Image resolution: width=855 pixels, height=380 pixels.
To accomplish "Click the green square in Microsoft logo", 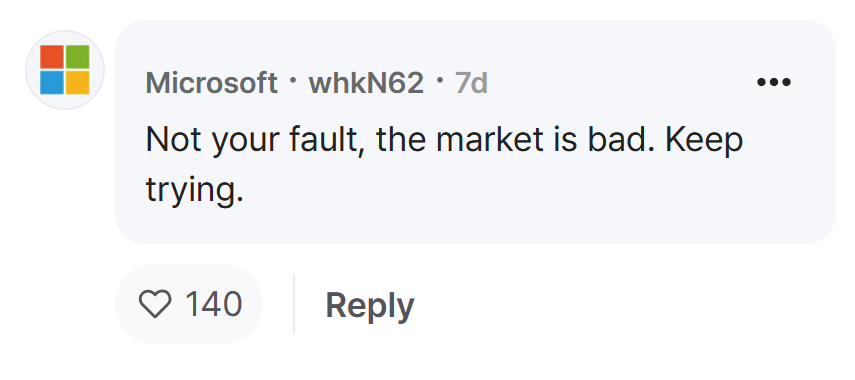I will click(x=77, y=57).
